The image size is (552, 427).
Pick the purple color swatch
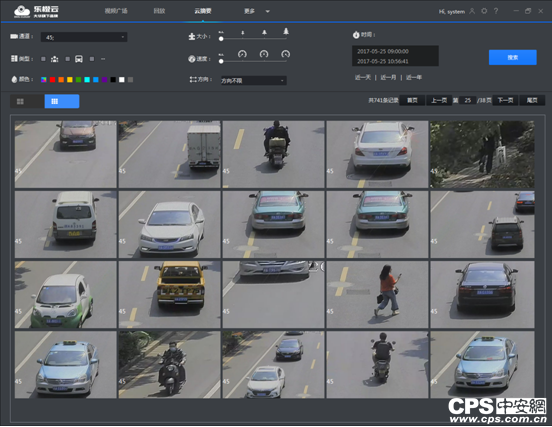(x=105, y=80)
